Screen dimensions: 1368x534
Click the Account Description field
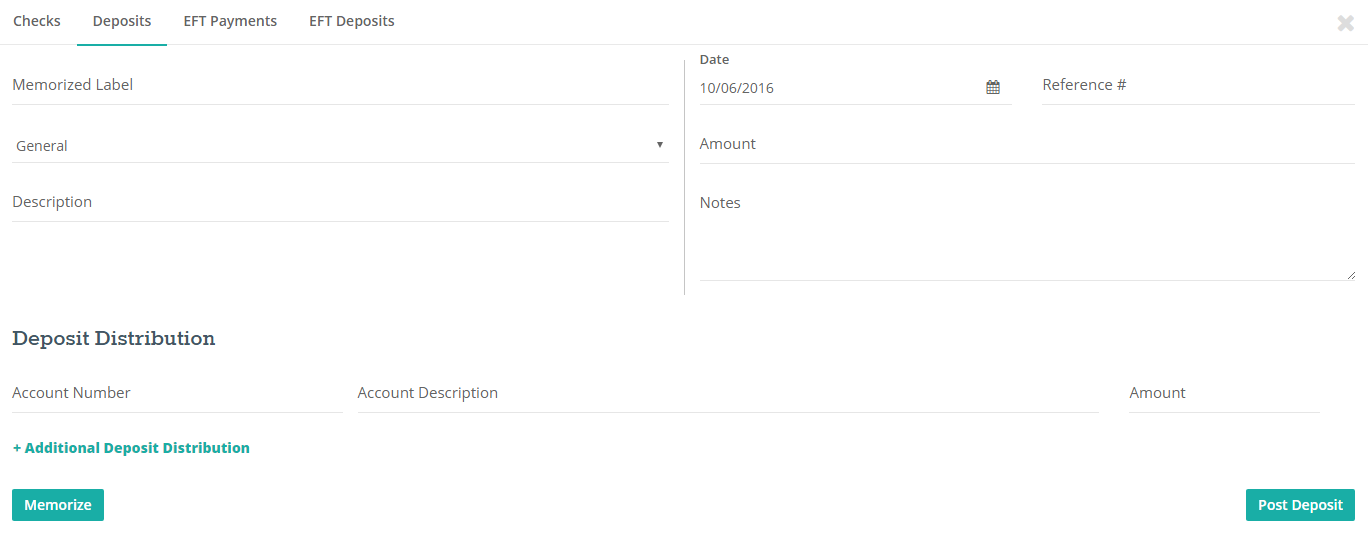coord(728,394)
